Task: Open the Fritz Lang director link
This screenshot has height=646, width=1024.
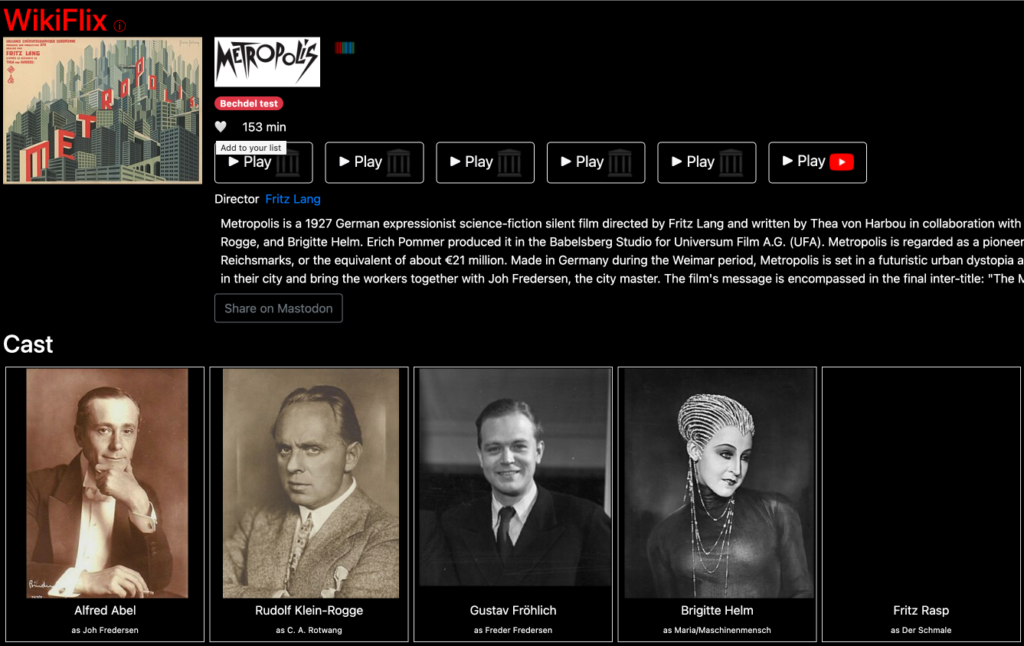Action: (x=293, y=199)
